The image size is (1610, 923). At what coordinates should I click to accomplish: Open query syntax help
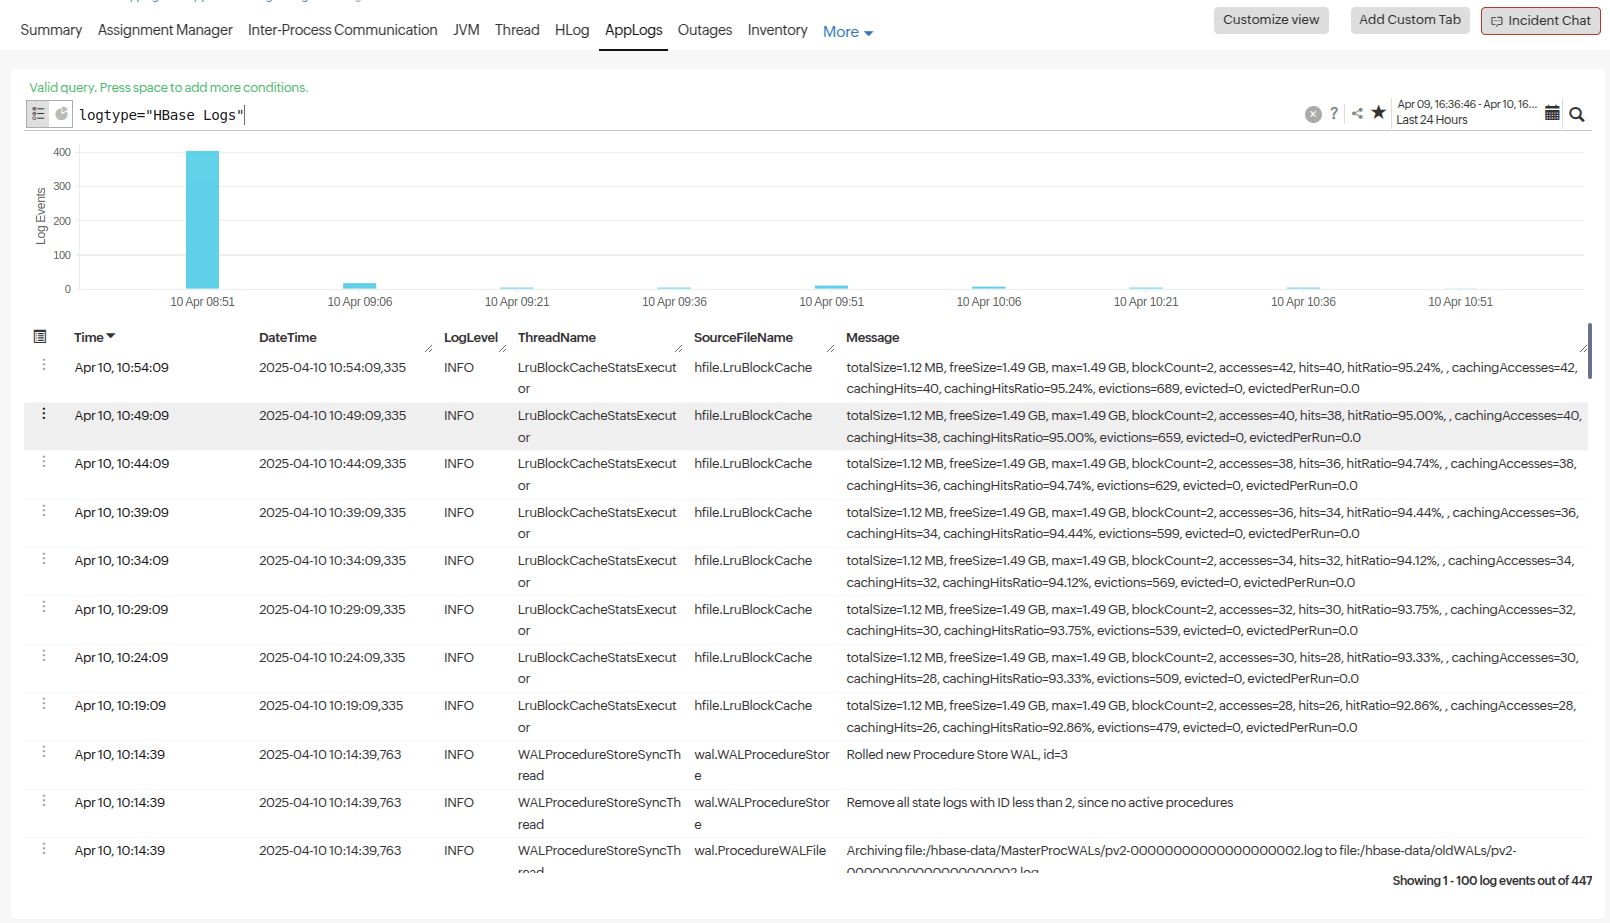(1334, 113)
